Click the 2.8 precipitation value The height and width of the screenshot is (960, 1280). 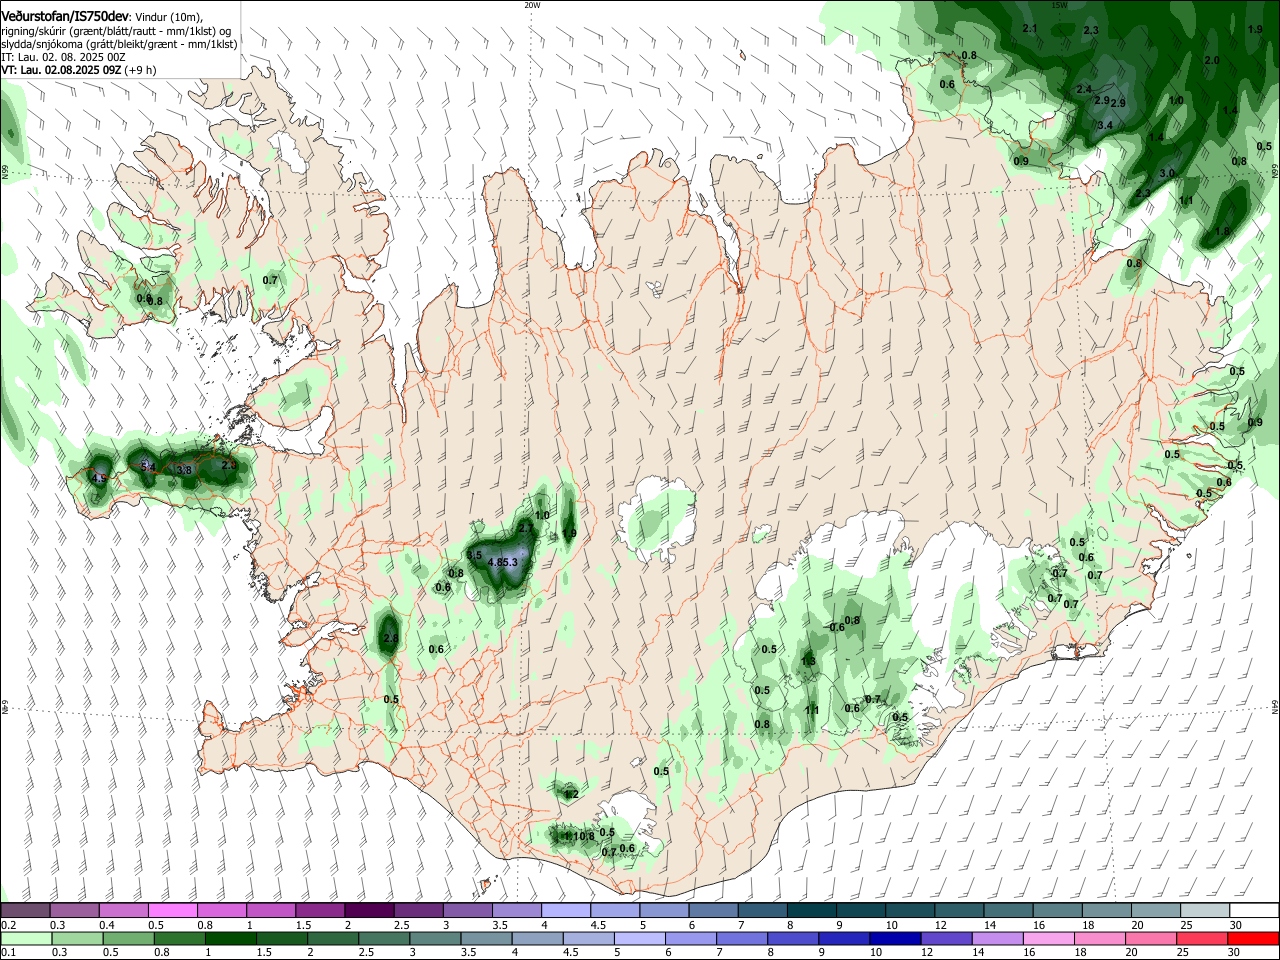tap(391, 638)
